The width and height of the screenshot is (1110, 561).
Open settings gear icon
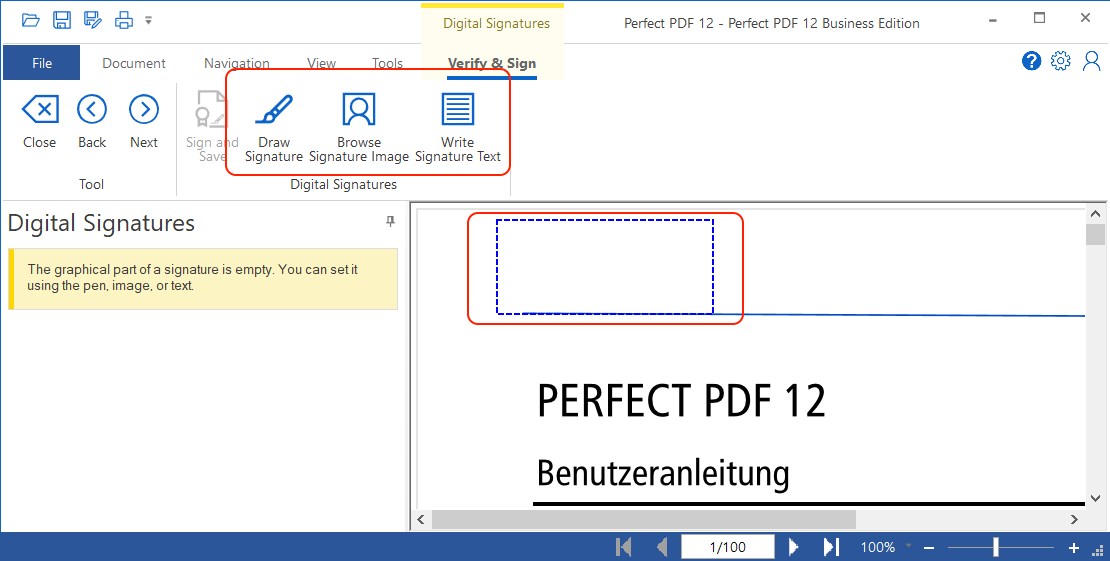(x=1061, y=62)
